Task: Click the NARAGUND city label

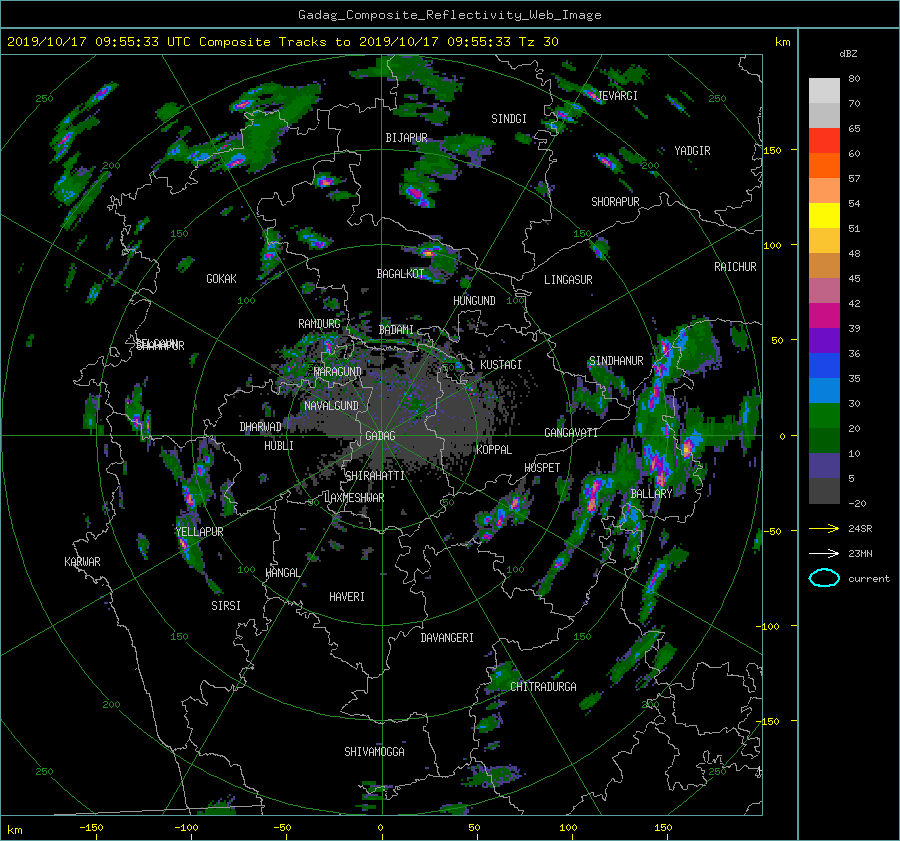Action: tap(338, 372)
